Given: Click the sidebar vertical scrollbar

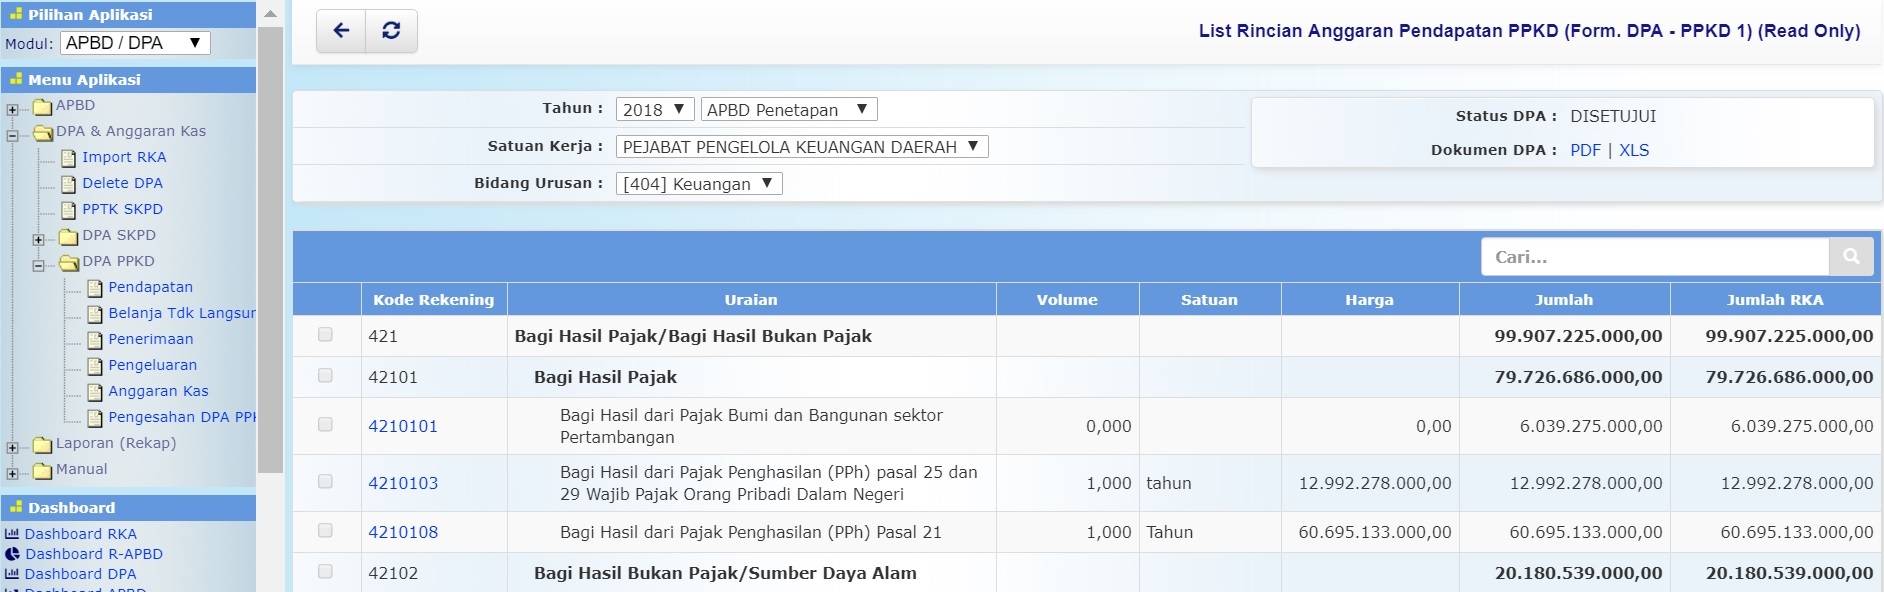Looking at the screenshot, I should point(270,250).
